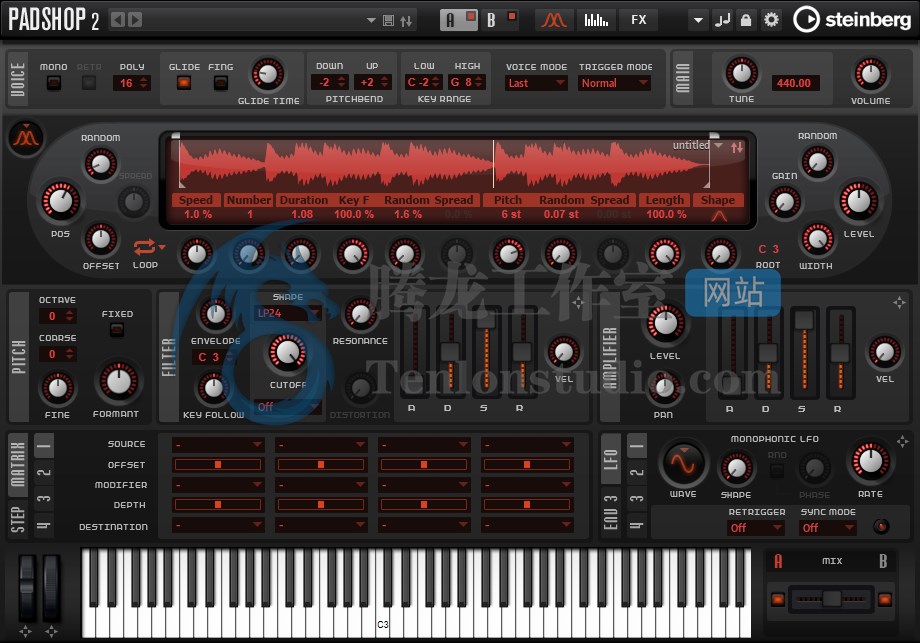The image size is (920, 643).
Task: Open LFO Retrigger Off dropdown
Action: click(756, 528)
